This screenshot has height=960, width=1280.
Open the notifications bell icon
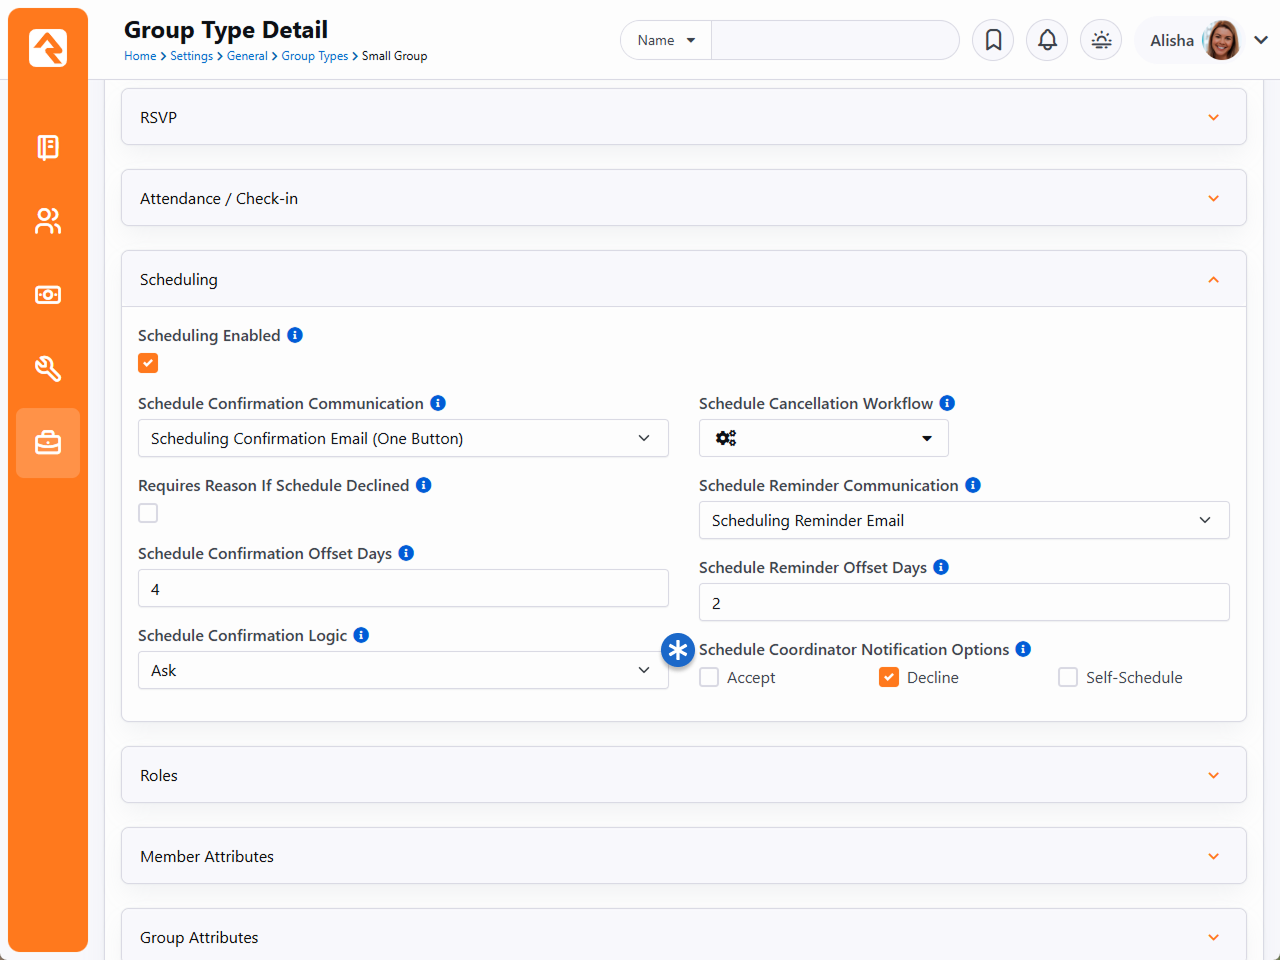1047,40
